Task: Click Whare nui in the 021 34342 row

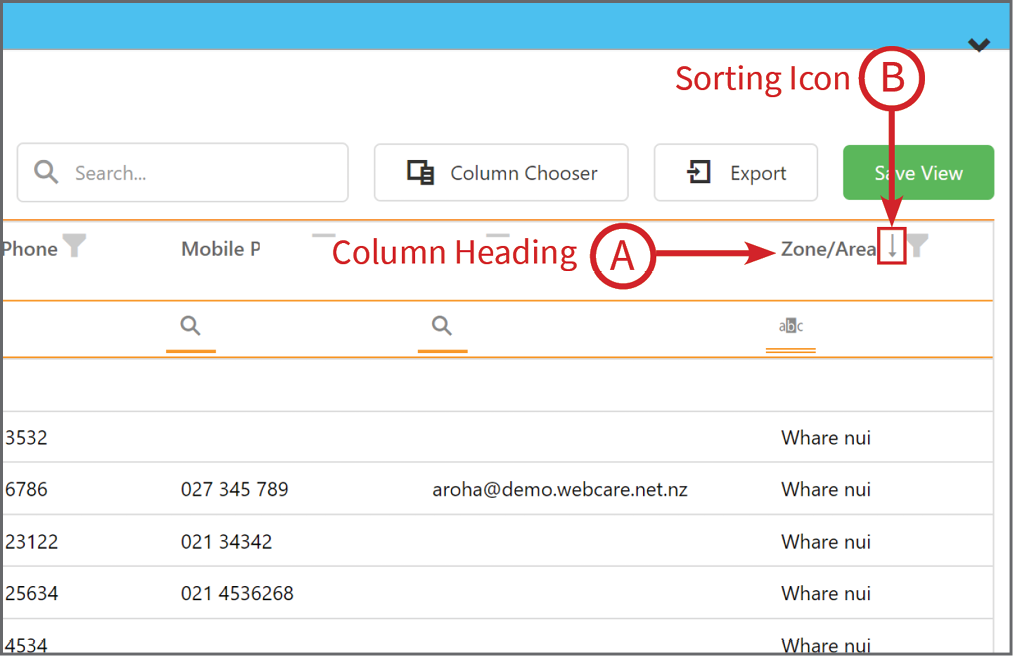Action: pyautogui.click(x=826, y=542)
